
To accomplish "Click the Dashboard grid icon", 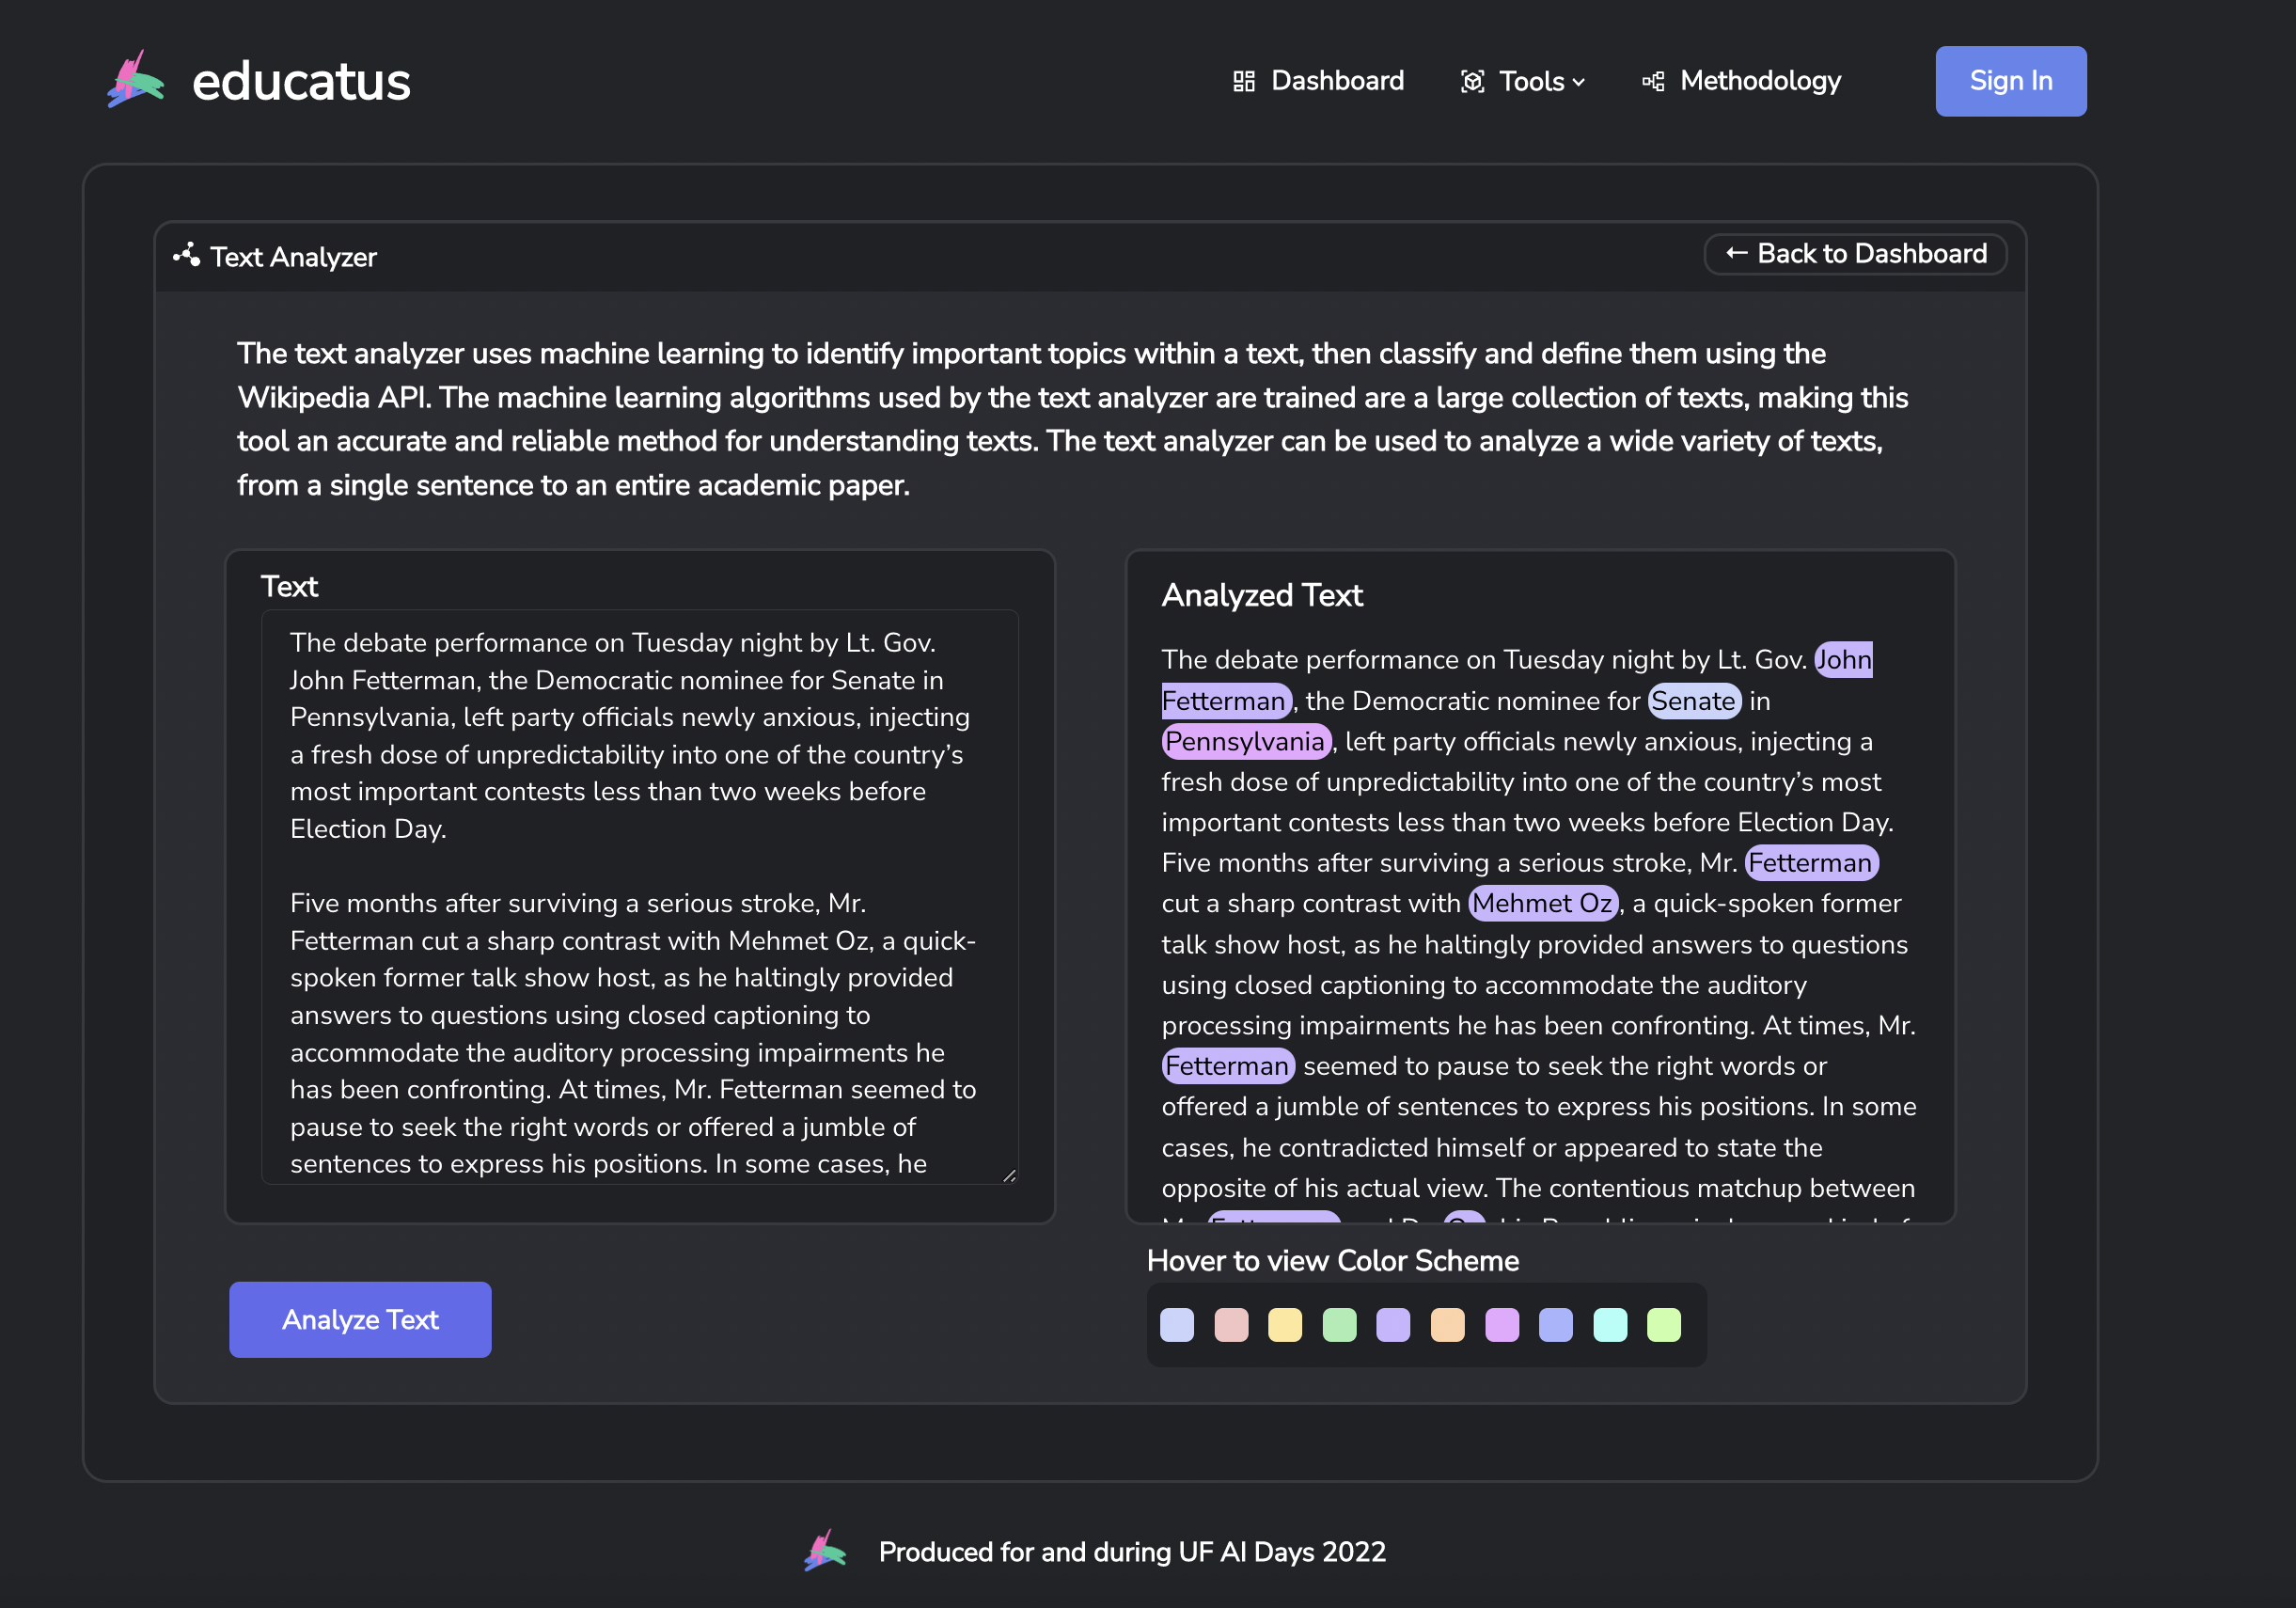I will (1243, 81).
